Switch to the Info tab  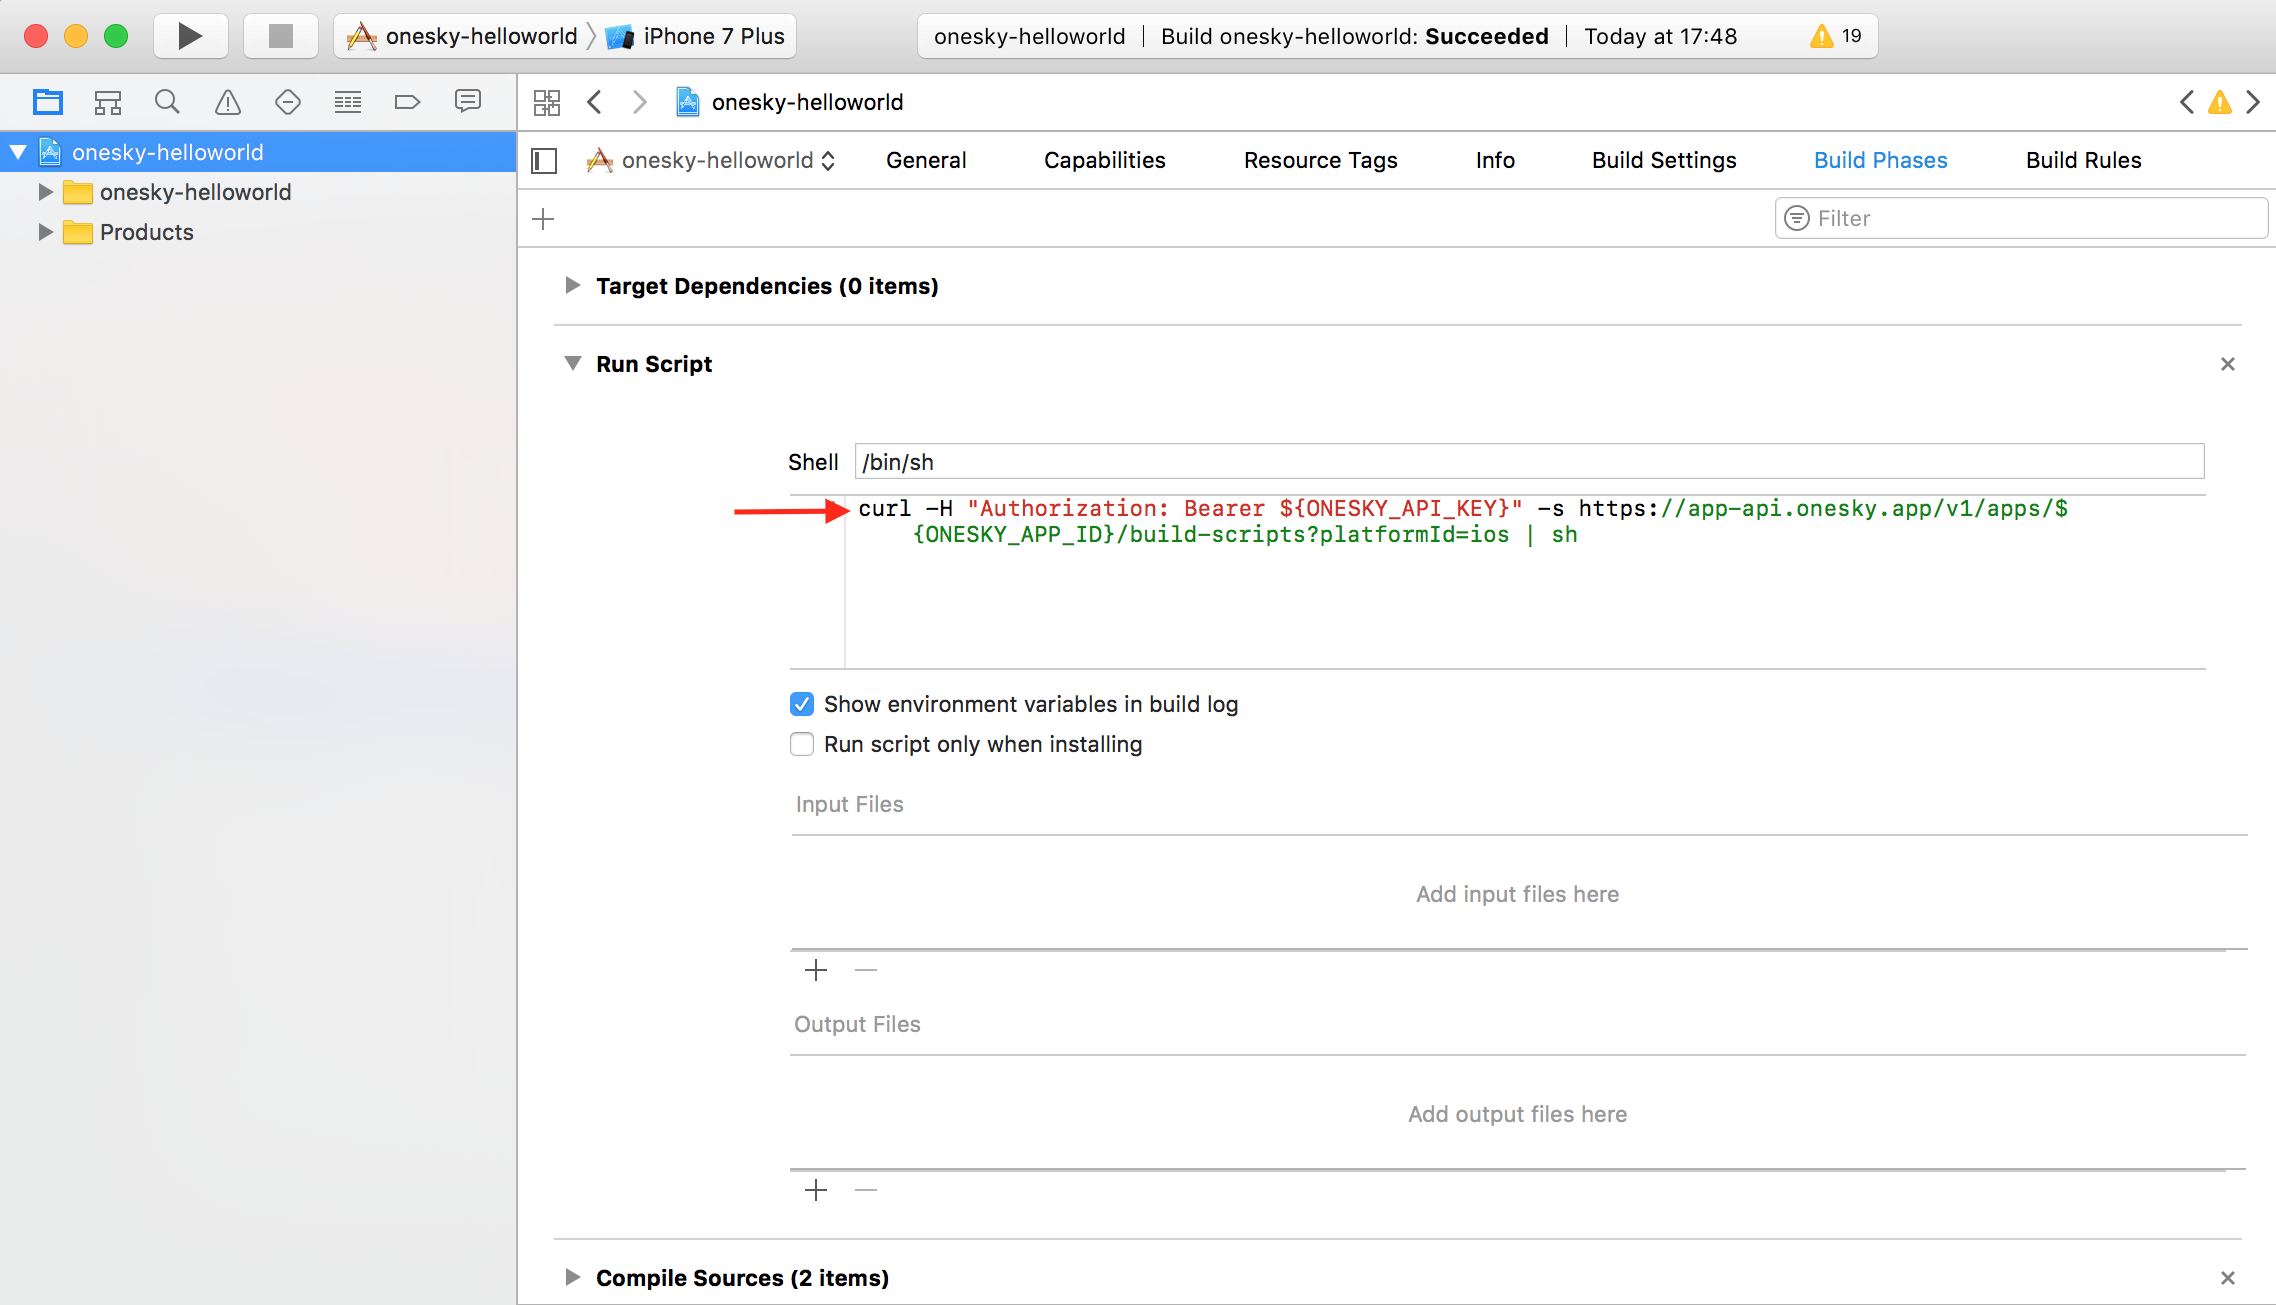pyautogui.click(x=1495, y=160)
